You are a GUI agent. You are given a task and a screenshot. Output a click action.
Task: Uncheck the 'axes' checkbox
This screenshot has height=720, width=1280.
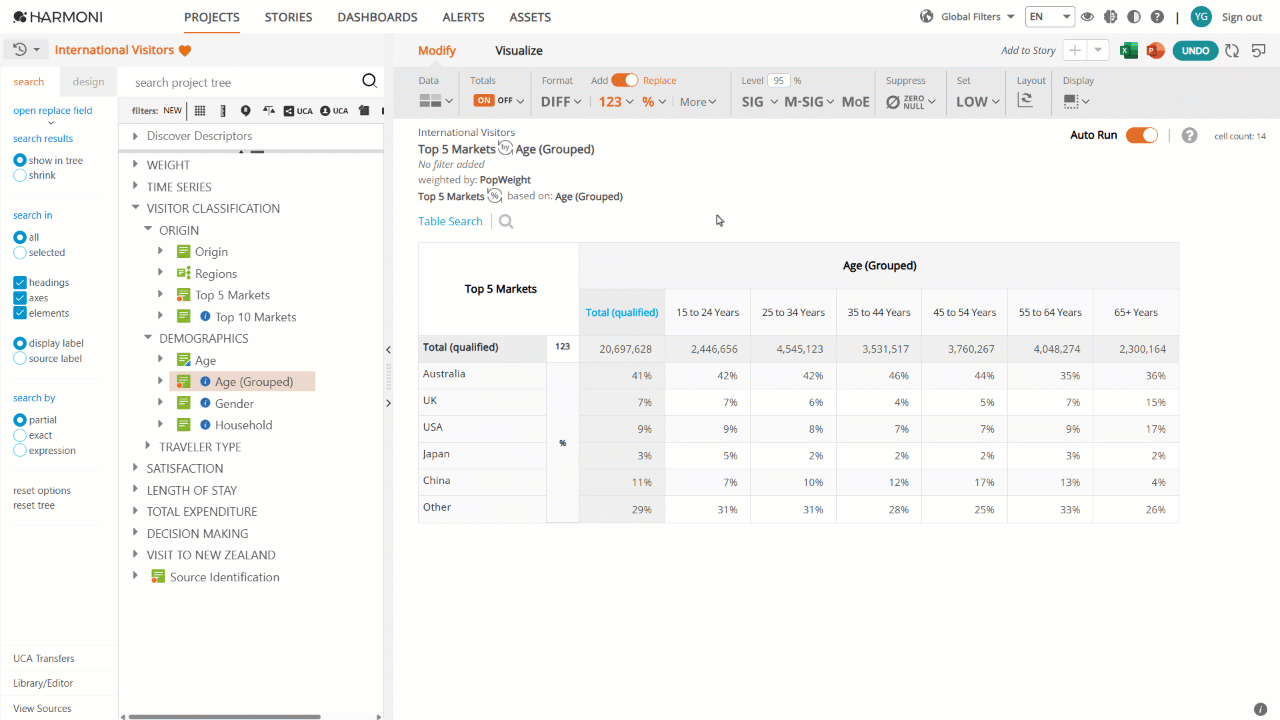click(x=20, y=297)
